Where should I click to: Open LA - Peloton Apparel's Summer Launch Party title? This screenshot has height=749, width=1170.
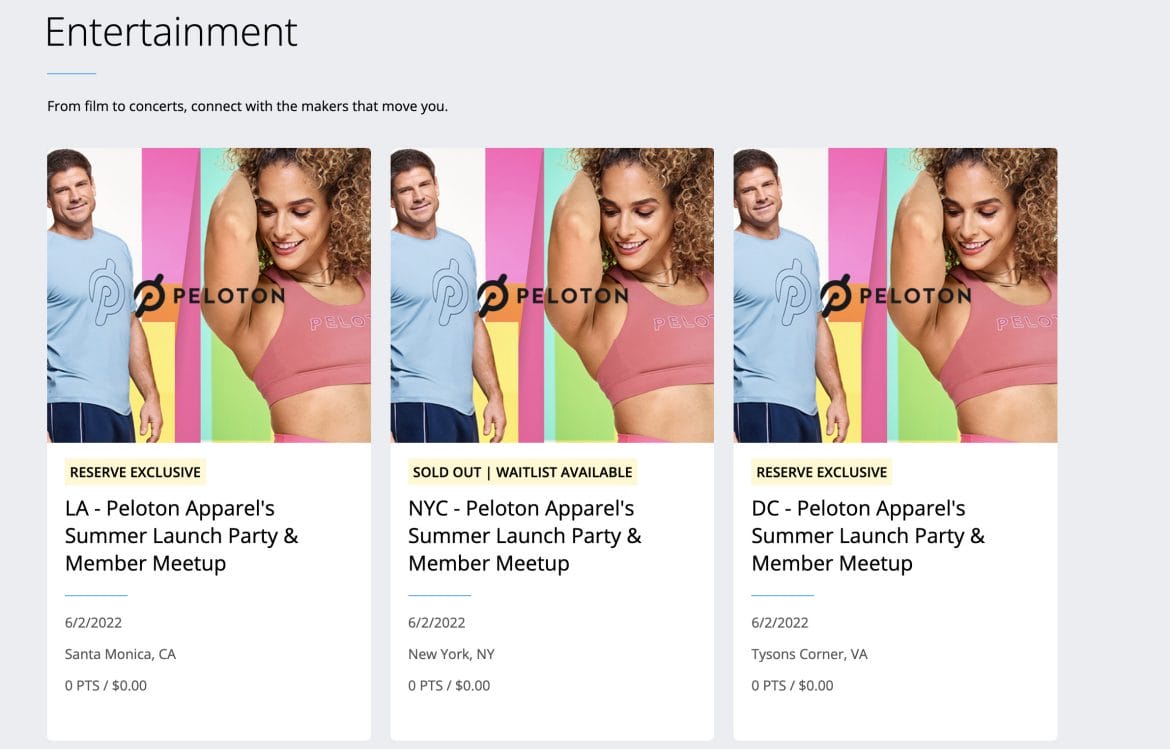[x=181, y=536]
